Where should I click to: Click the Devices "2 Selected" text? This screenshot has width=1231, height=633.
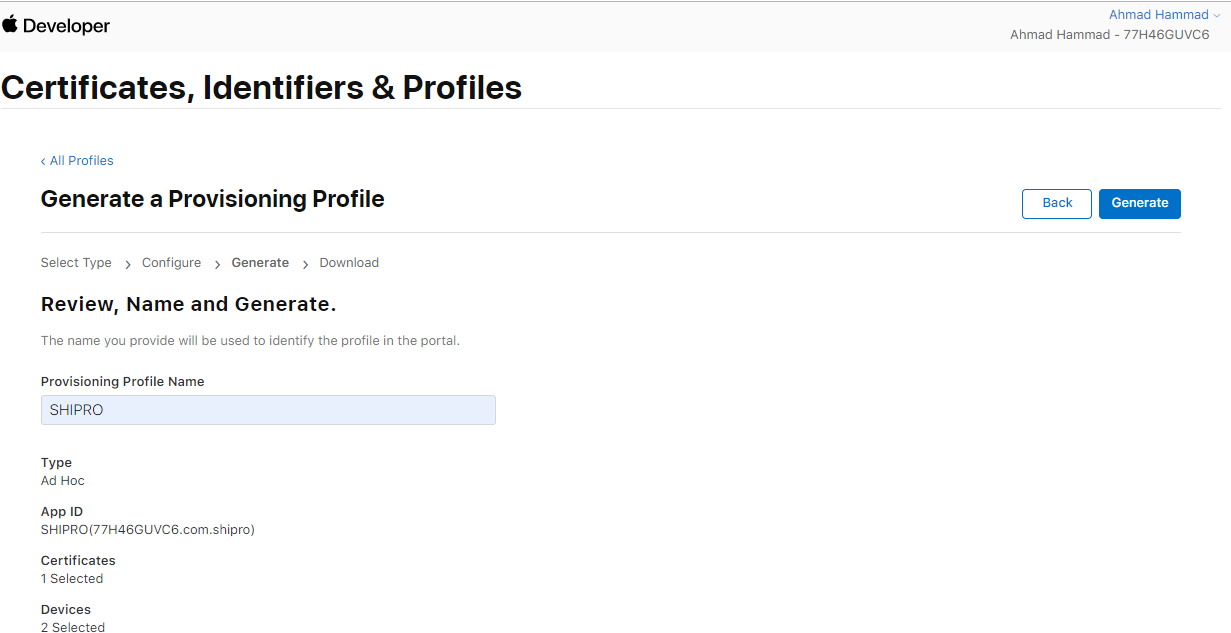73,627
